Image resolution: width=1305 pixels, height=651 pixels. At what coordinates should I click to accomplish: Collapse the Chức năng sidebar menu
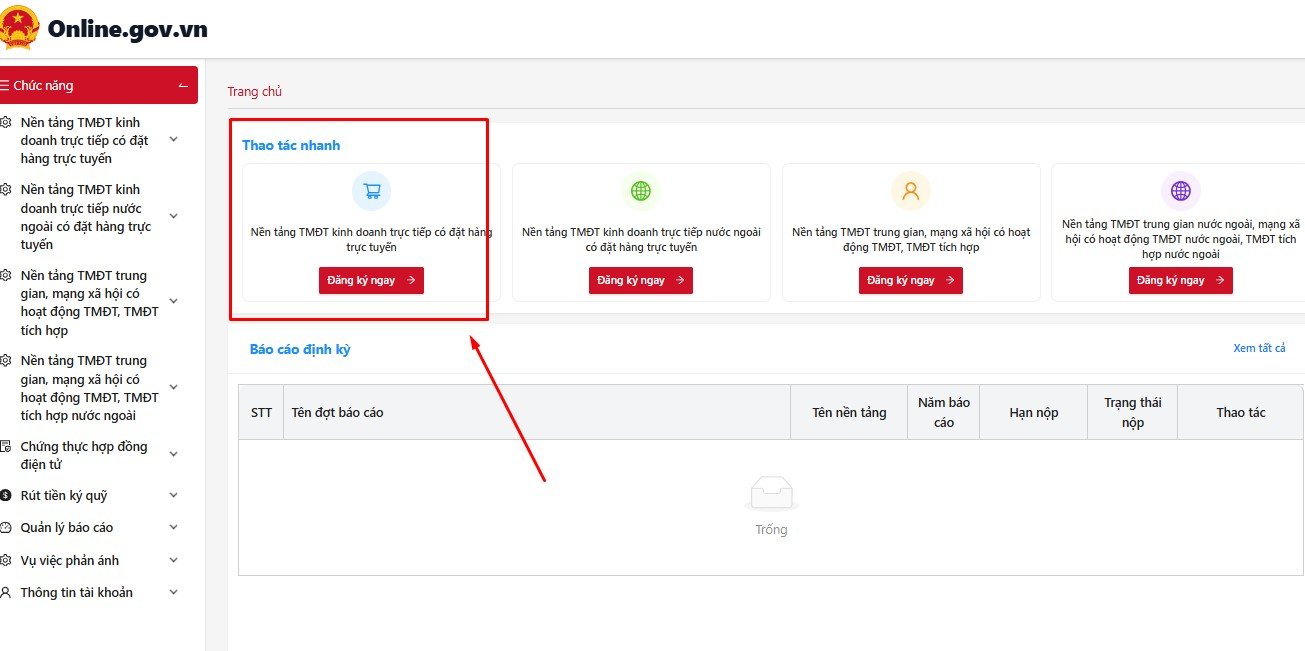click(x=183, y=86)
